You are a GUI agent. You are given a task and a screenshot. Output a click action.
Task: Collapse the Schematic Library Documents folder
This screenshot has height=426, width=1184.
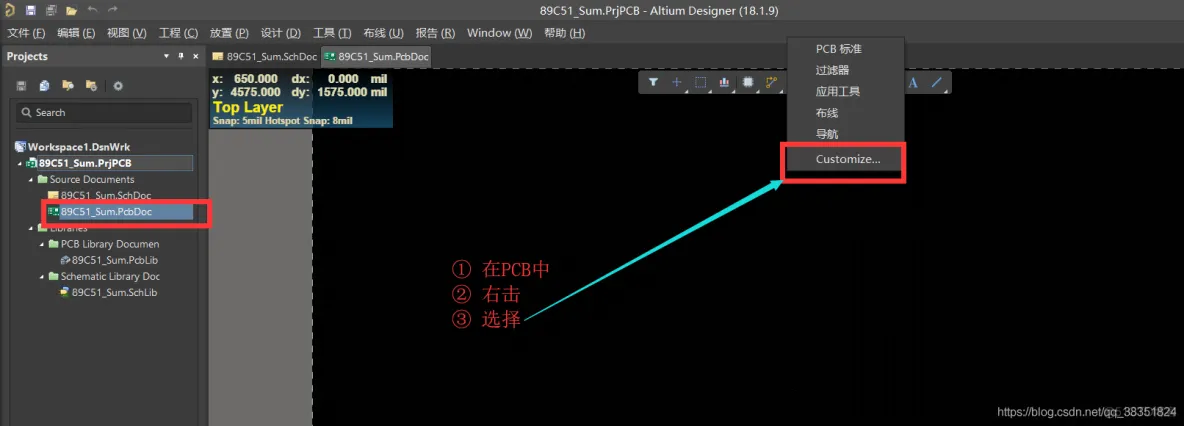[42, 276]
